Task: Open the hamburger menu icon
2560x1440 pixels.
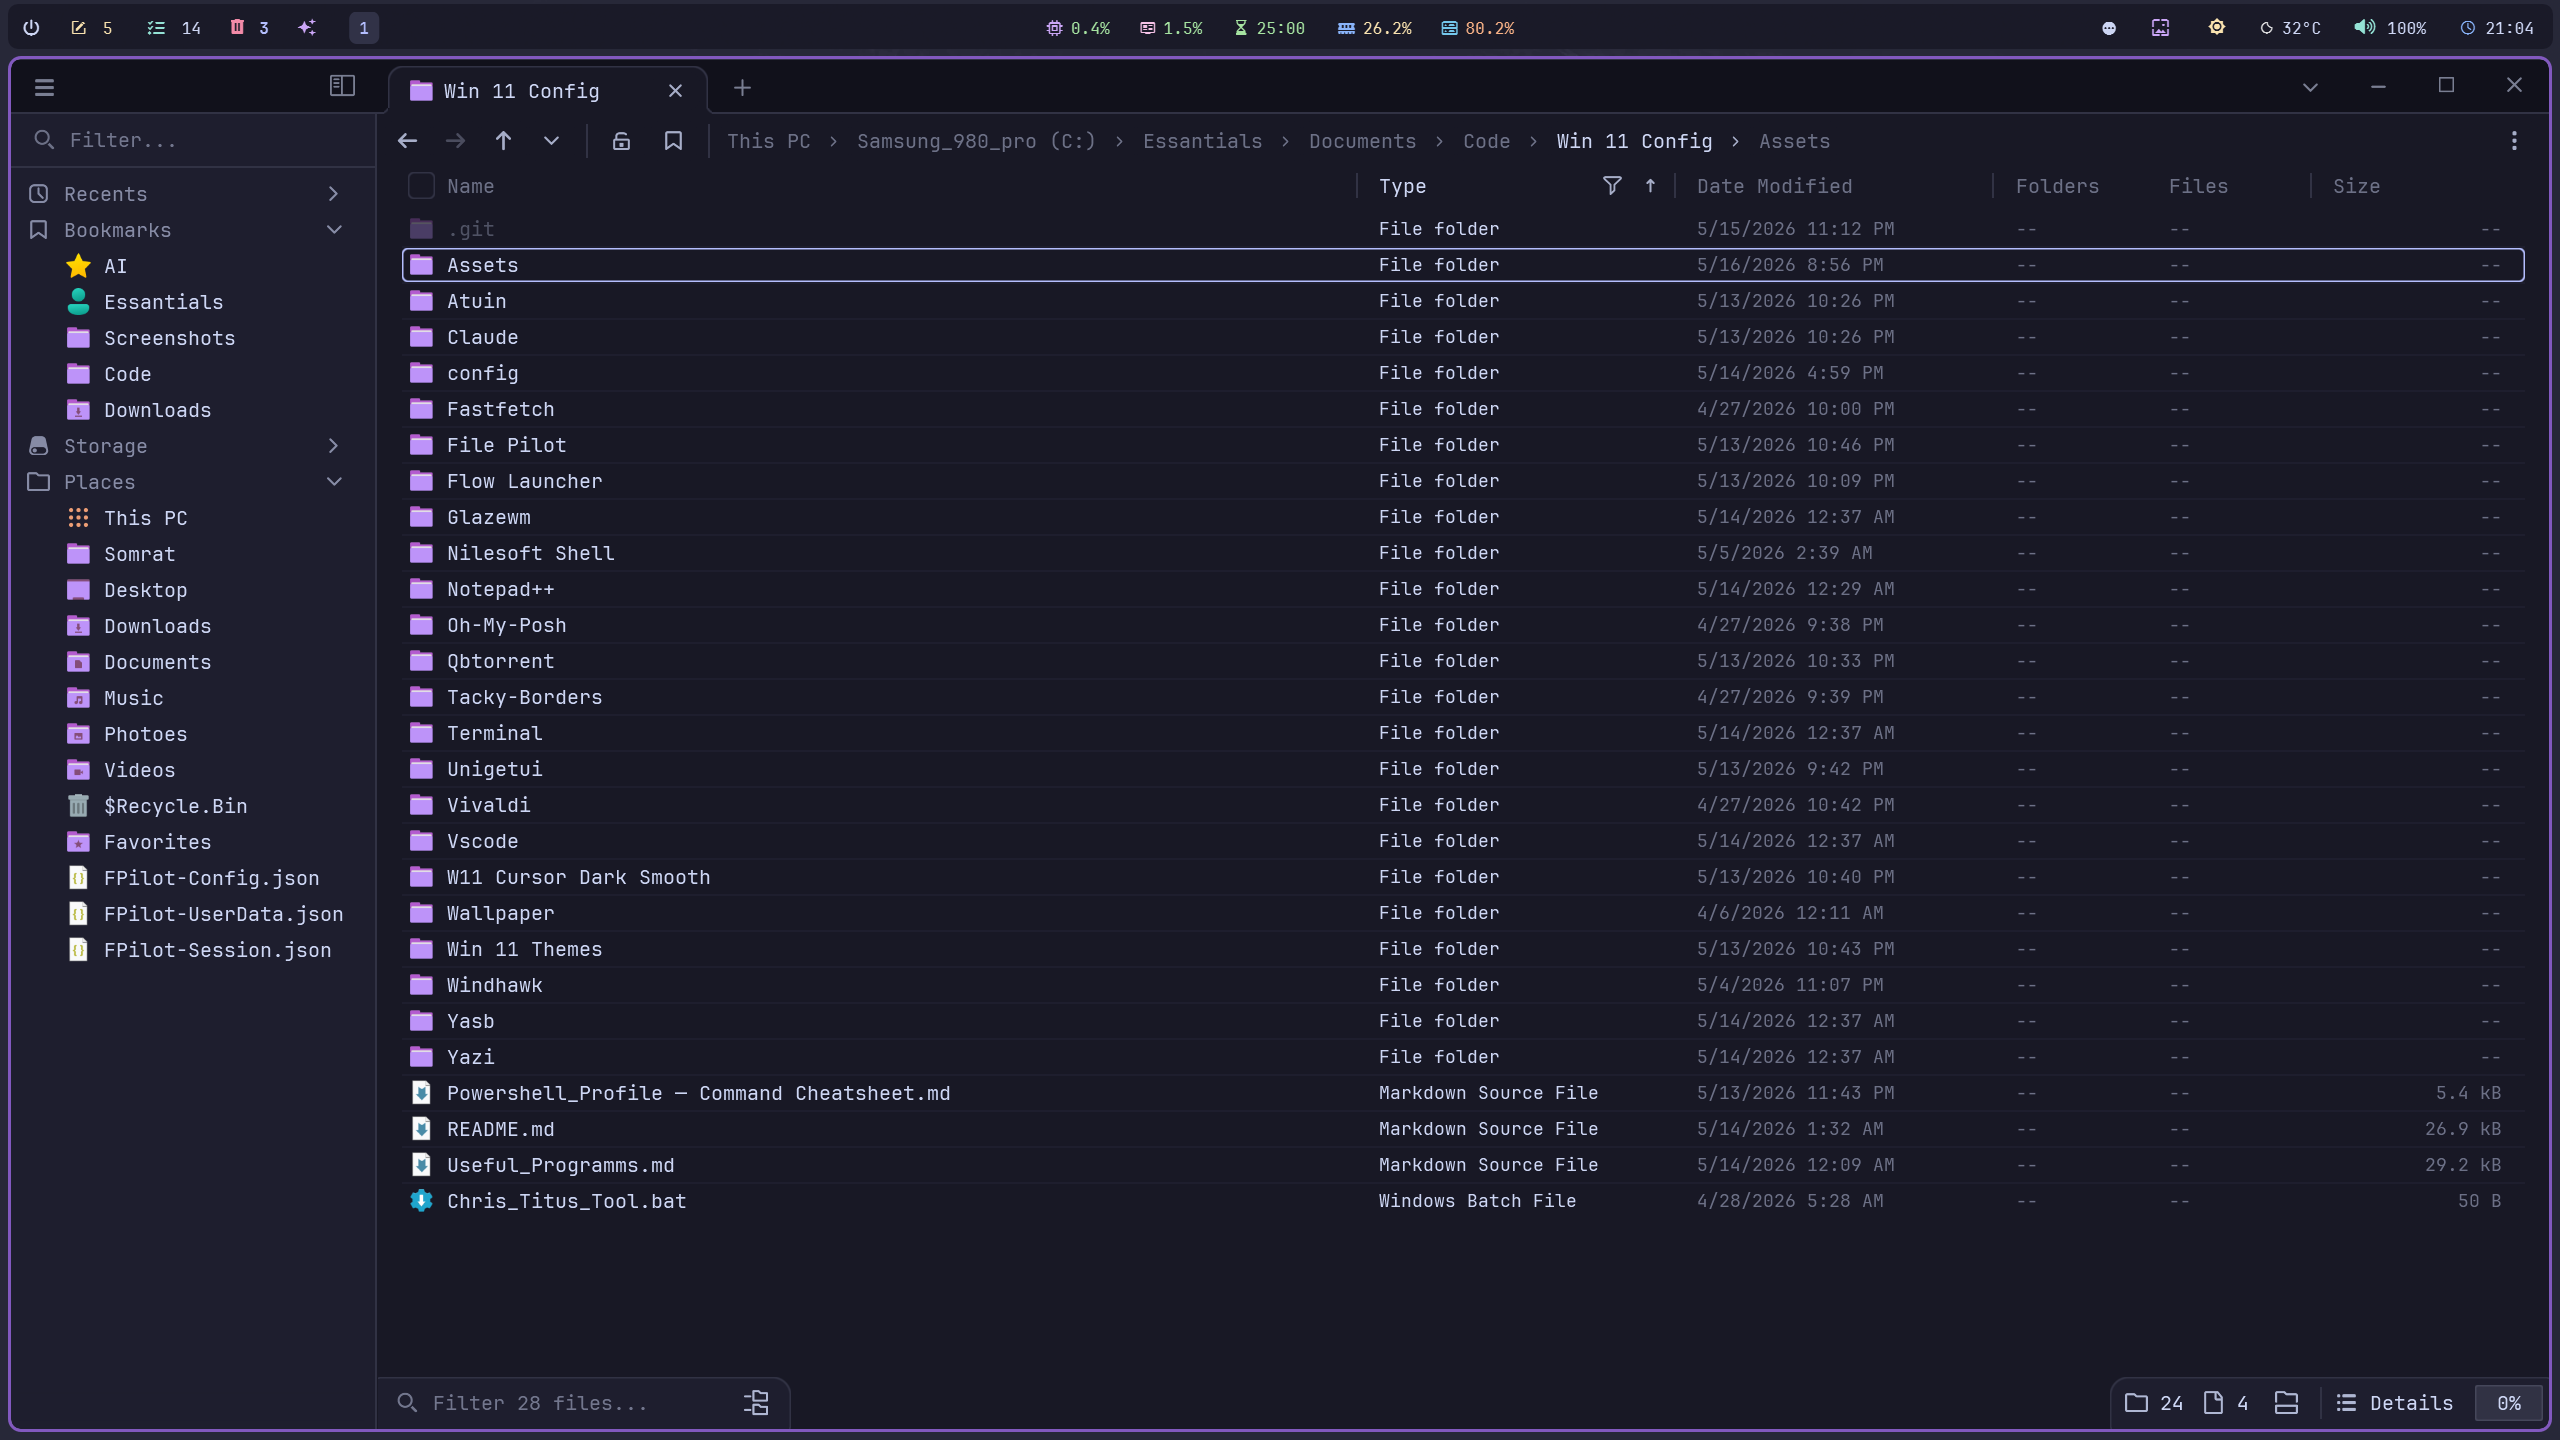Action: (44, 87)
